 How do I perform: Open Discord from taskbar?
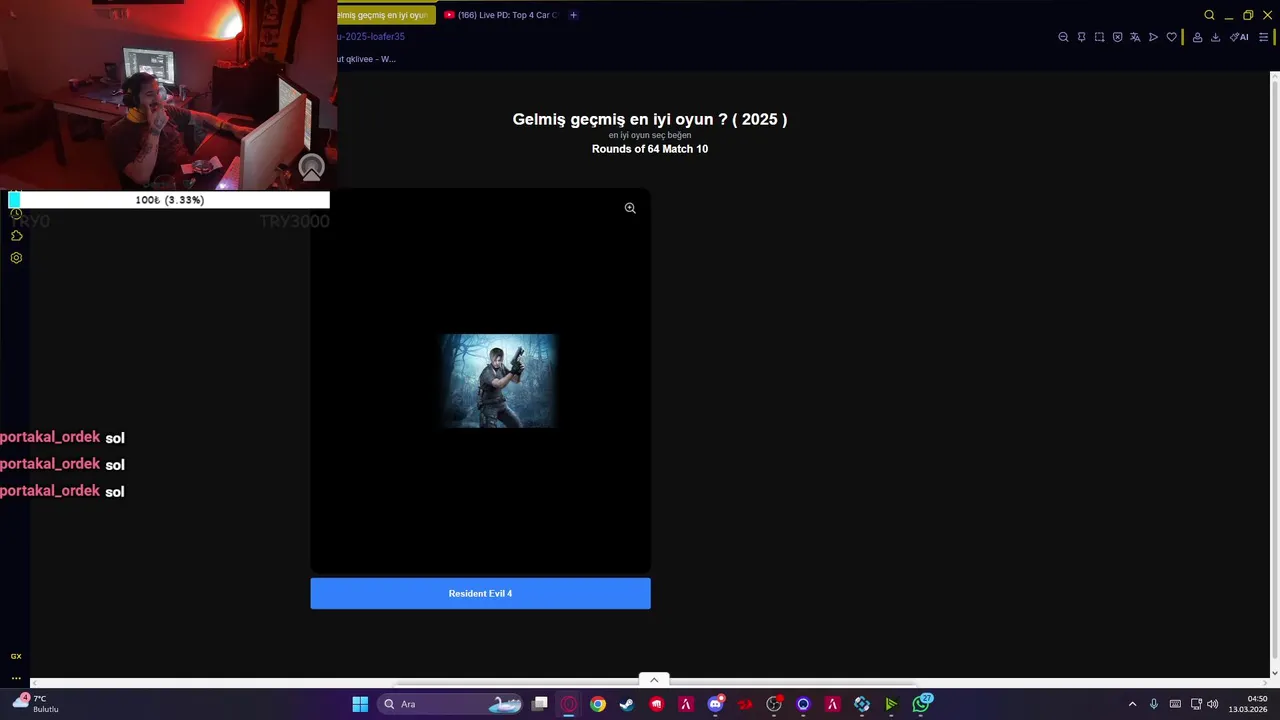click(x=715, y=704)
